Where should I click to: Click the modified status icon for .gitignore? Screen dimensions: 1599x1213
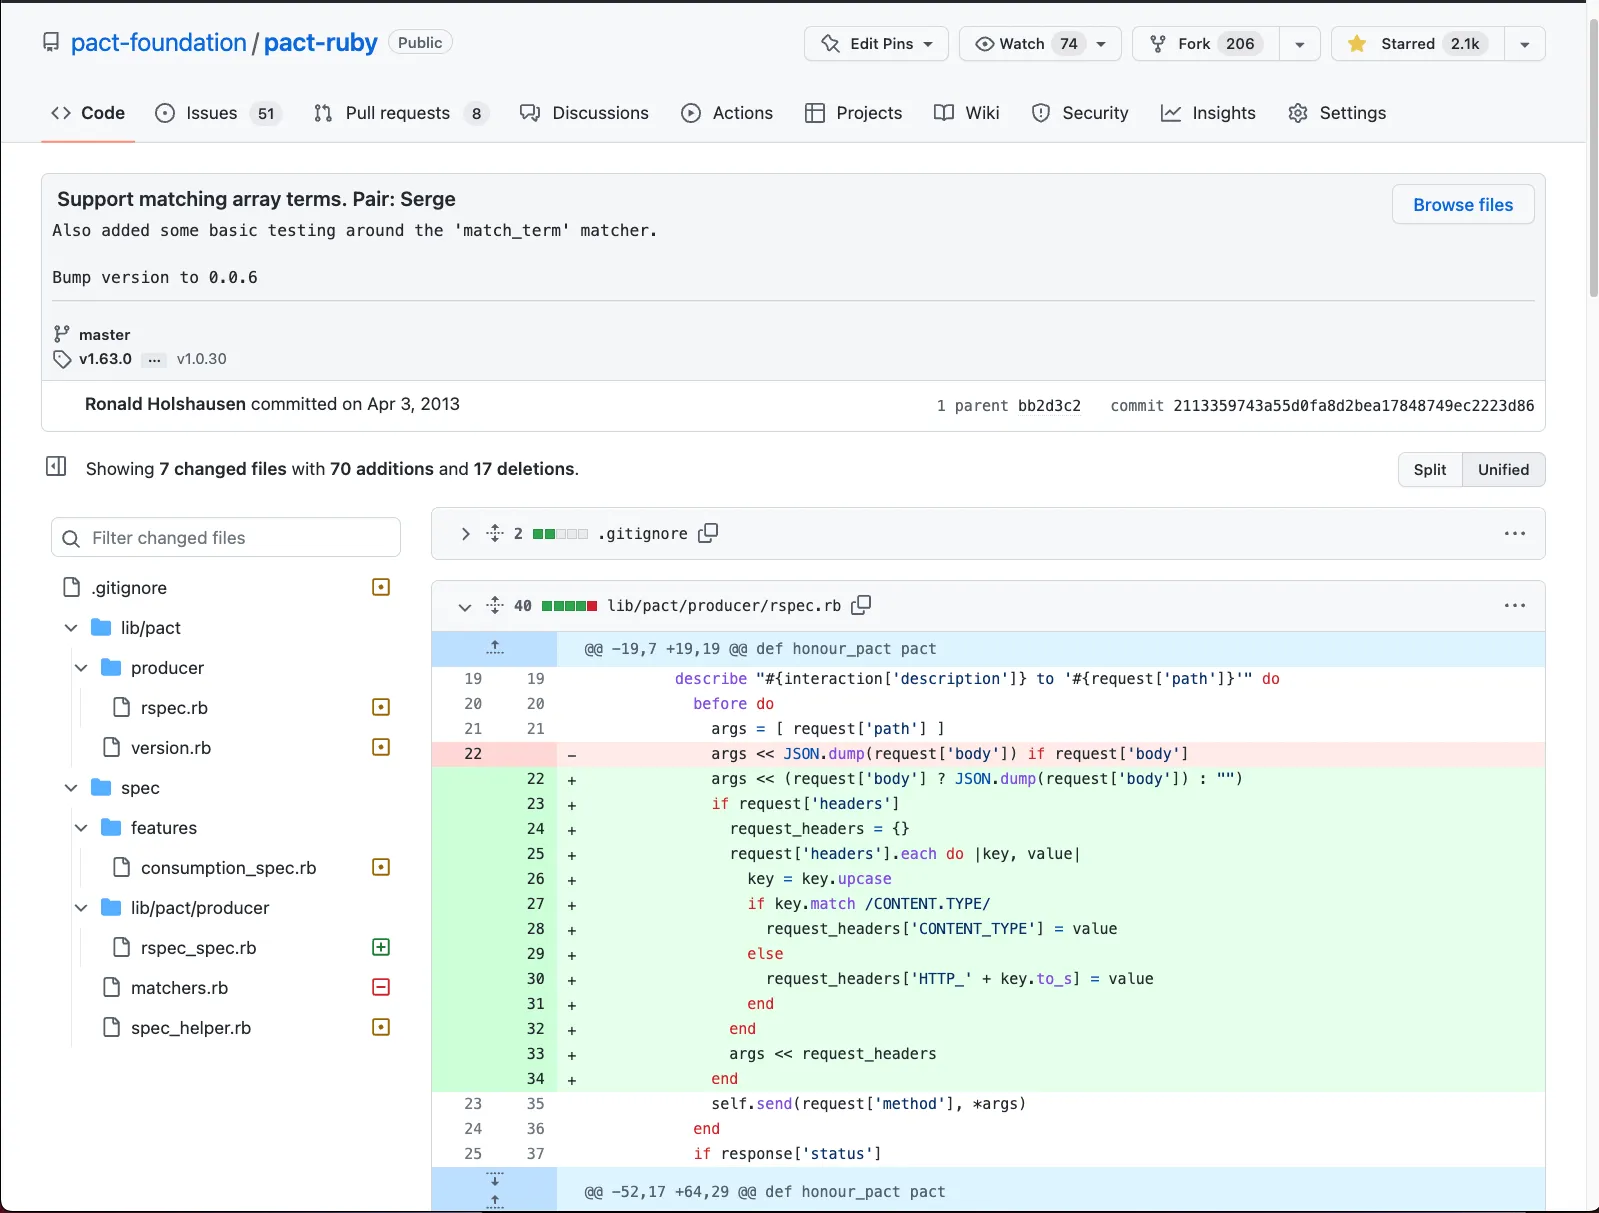pos(381,587)
